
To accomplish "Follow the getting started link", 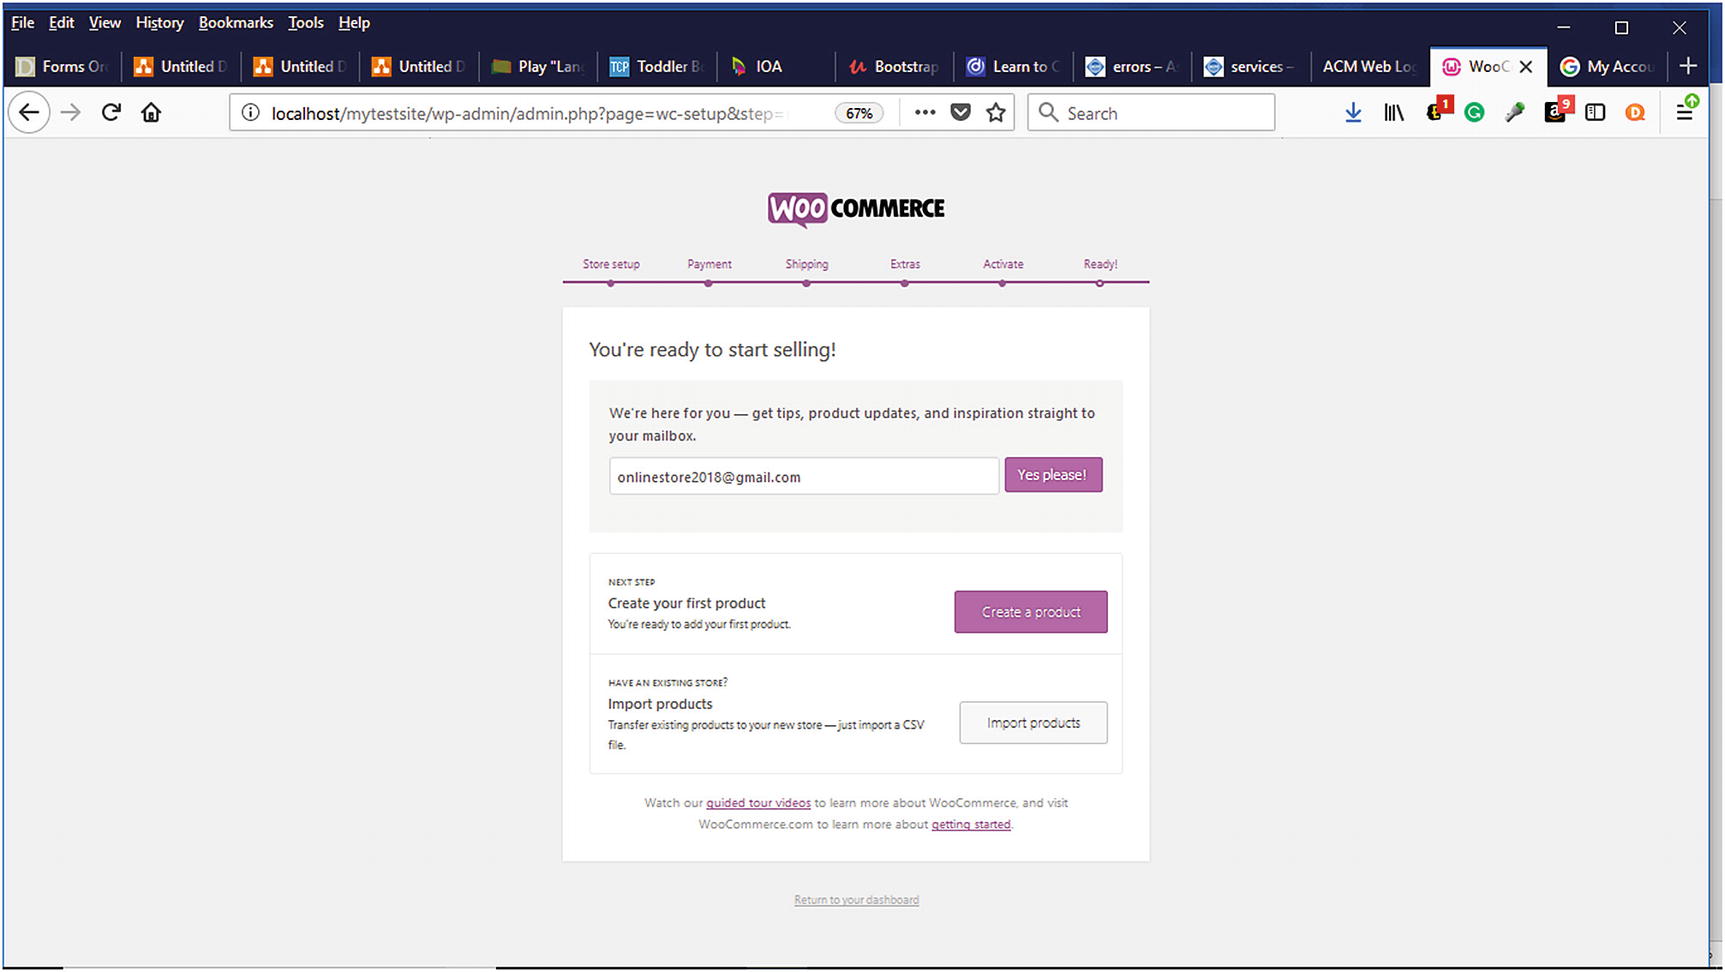I will [971, 825].
